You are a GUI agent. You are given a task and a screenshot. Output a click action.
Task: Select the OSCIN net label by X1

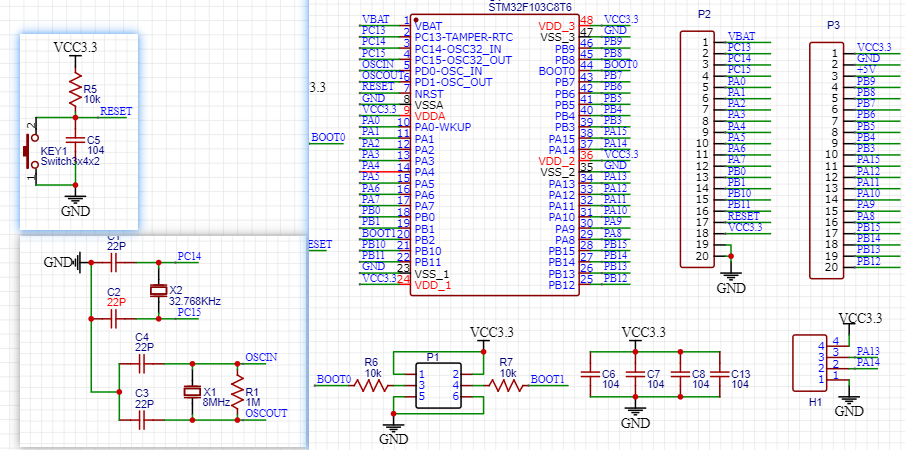pyautogui.click(x=261, y=357)
